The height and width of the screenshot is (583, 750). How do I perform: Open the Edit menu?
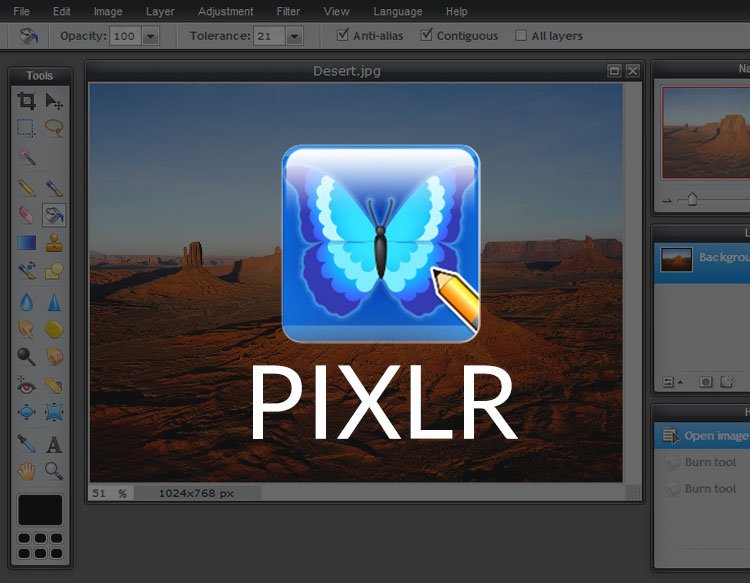pyautogui.click(x=62, y=11)
